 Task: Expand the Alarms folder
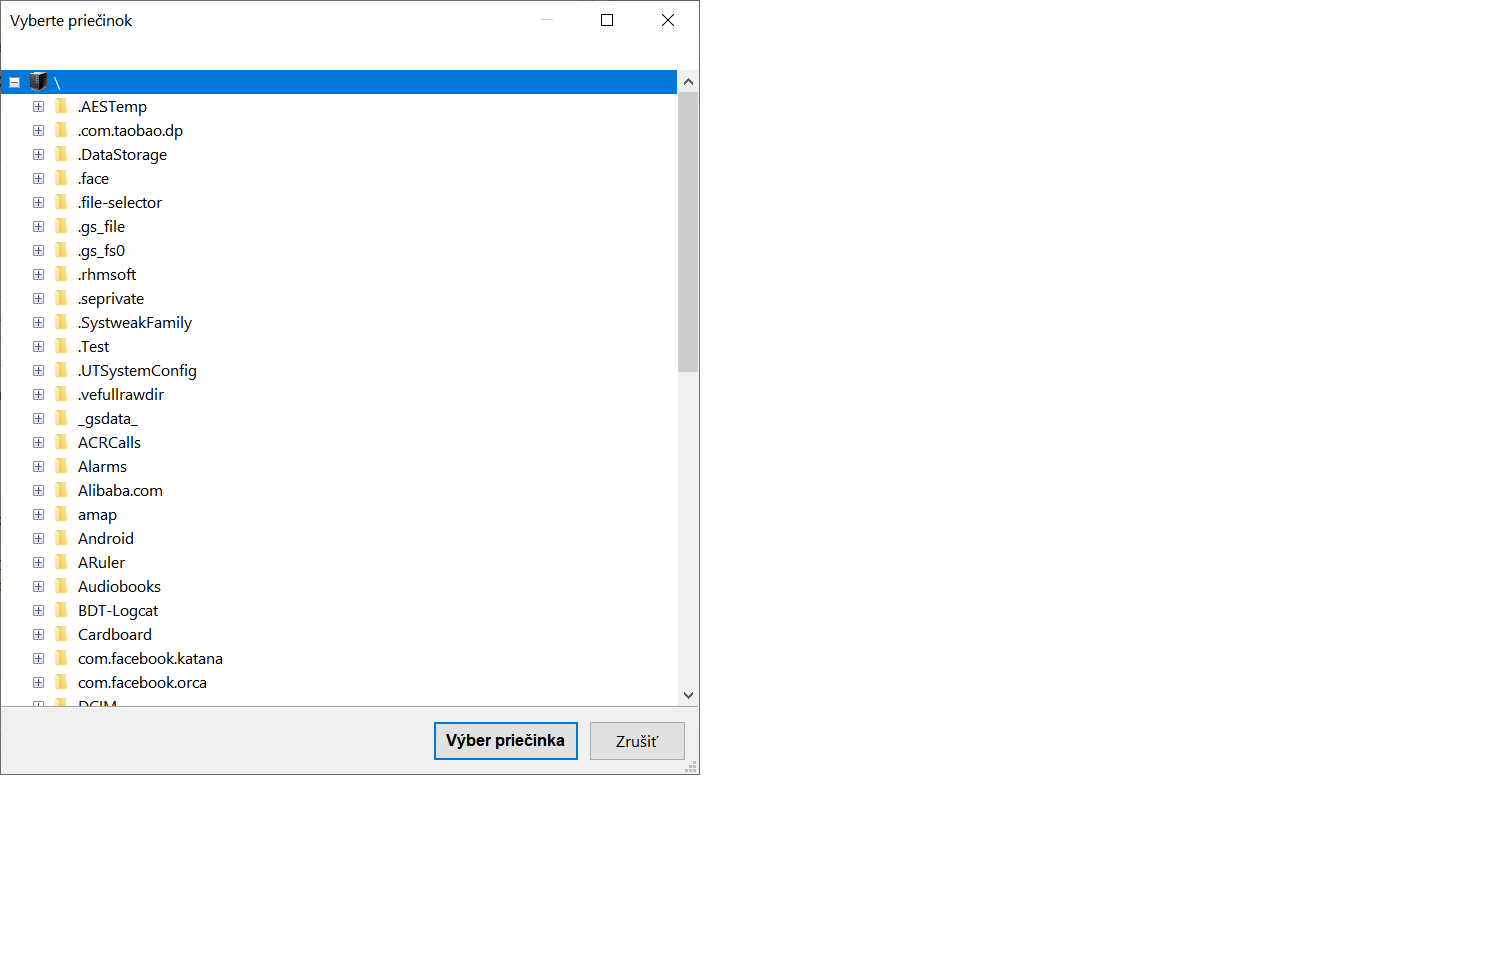tap(38, 466)
